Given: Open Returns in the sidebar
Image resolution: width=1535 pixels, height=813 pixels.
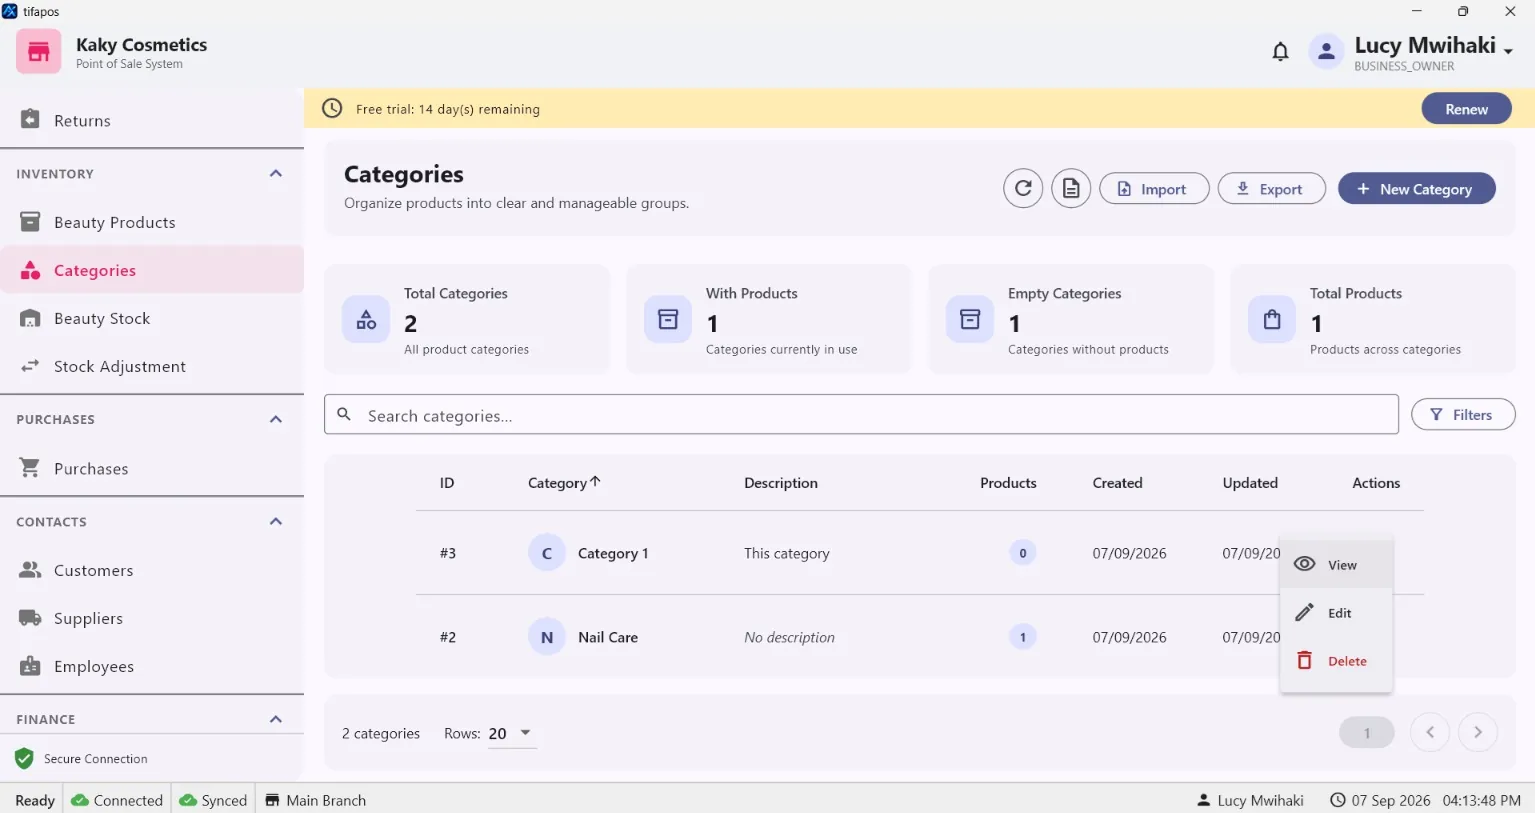Looking at the screenshot, I should 152,120.
